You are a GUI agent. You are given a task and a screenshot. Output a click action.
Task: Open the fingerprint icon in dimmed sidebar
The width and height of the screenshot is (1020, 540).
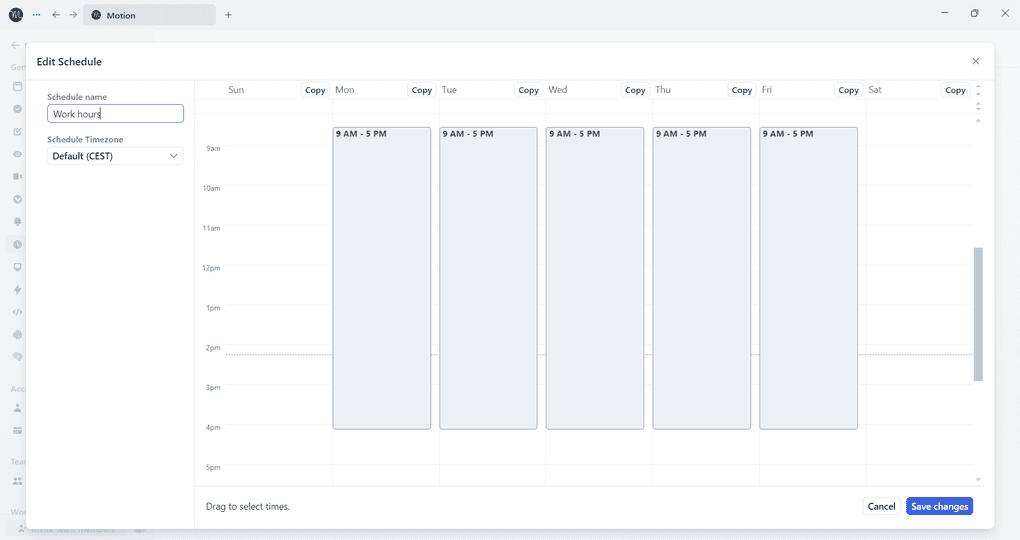point(18,334)
